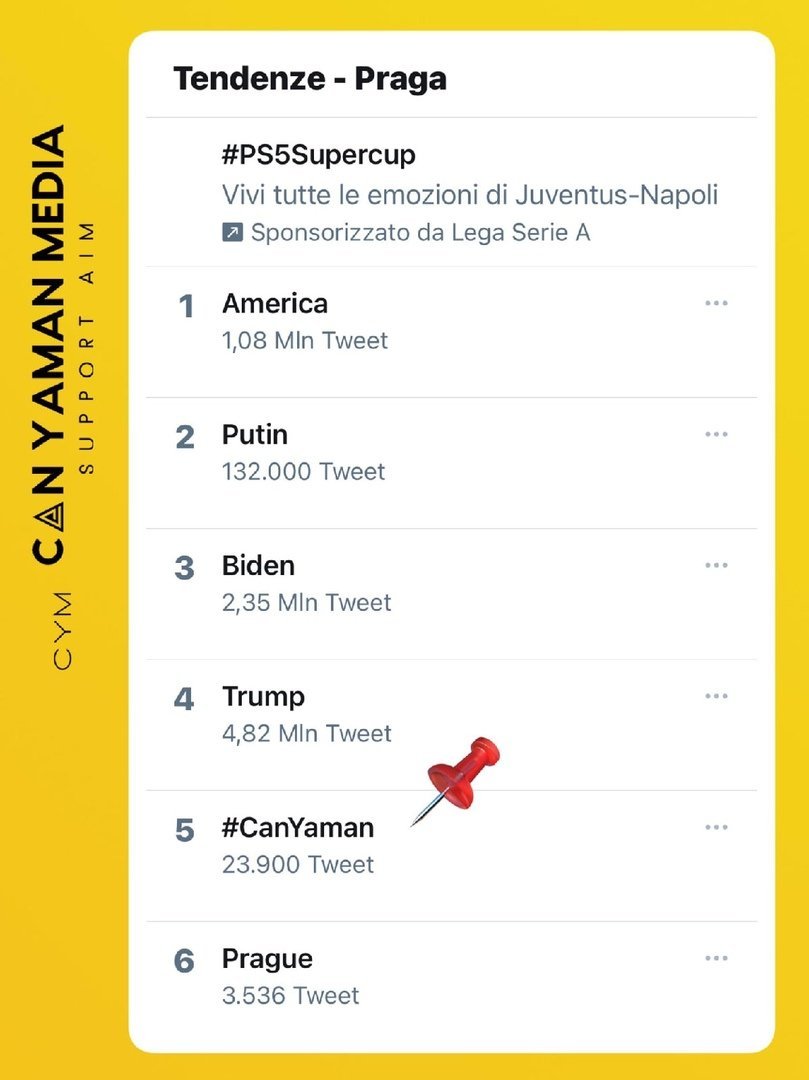Click the '23.900 Tweet' count

(298, 864)
